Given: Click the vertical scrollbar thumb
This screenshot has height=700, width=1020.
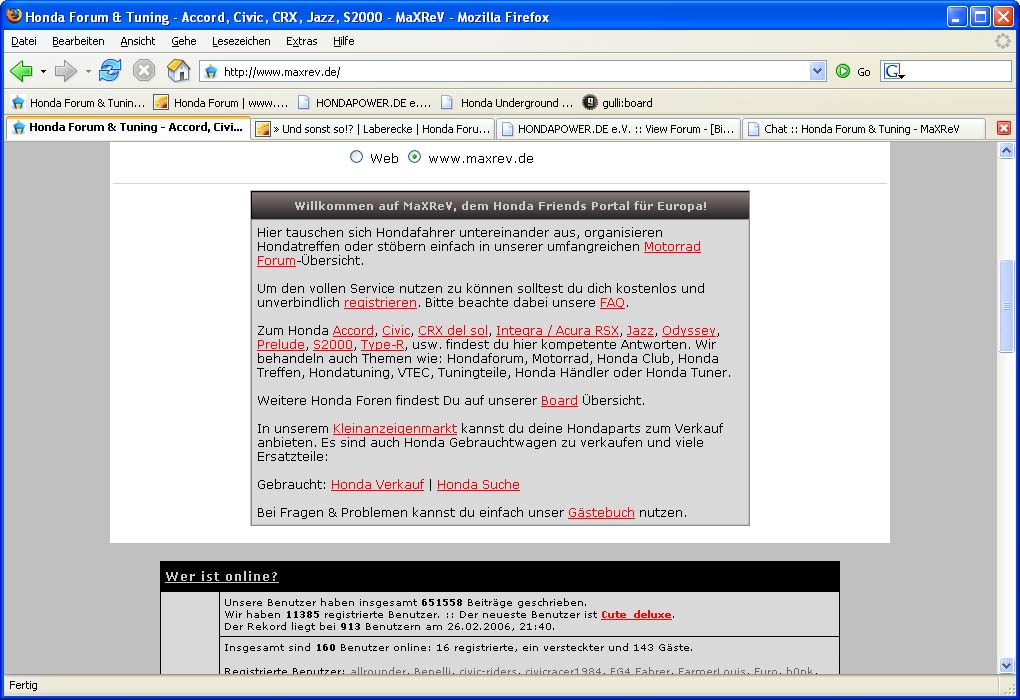Looking at the screenshot, I should coord(1006,305).
